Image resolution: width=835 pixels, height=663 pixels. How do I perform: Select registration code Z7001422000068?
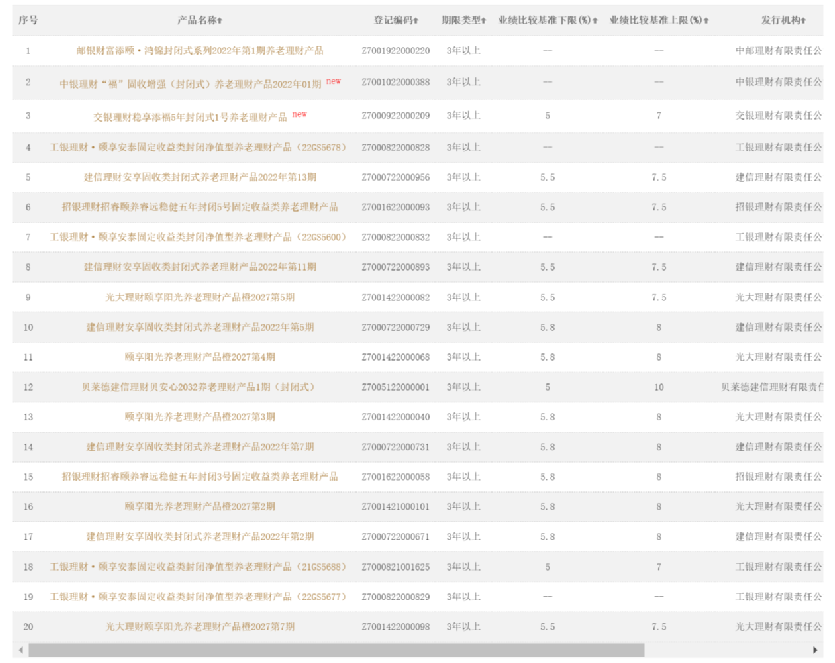pyautogui.click(x=396, y=357)
